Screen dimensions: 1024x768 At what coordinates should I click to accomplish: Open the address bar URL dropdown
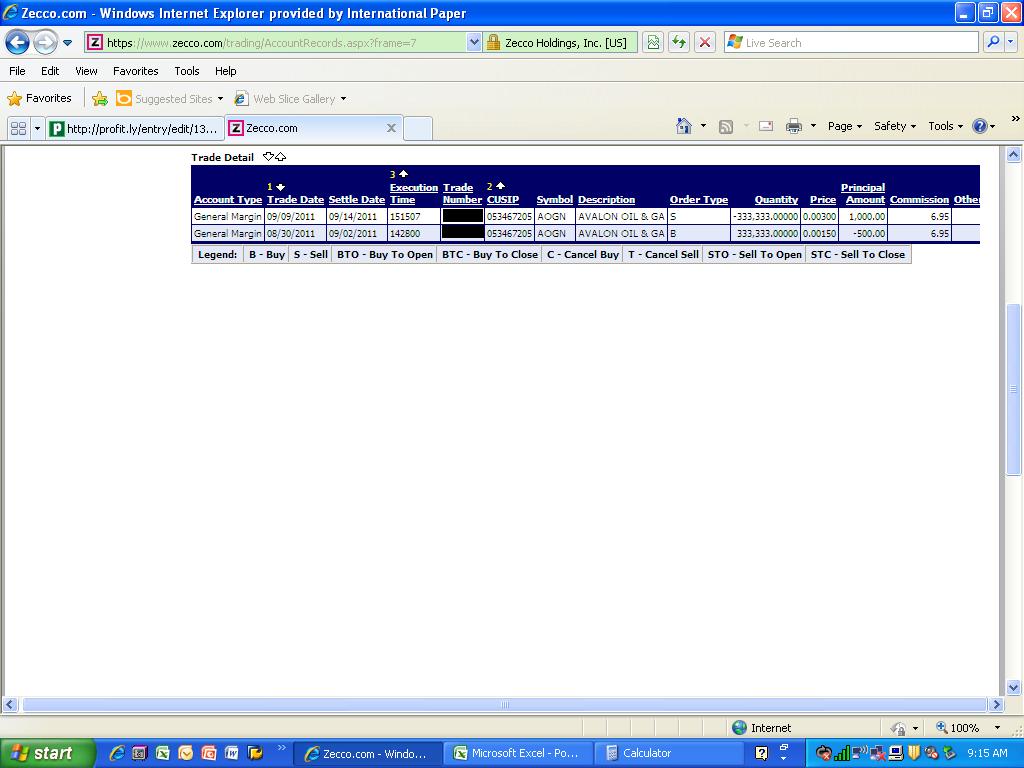pyautogui.click(x=474, y=42)
